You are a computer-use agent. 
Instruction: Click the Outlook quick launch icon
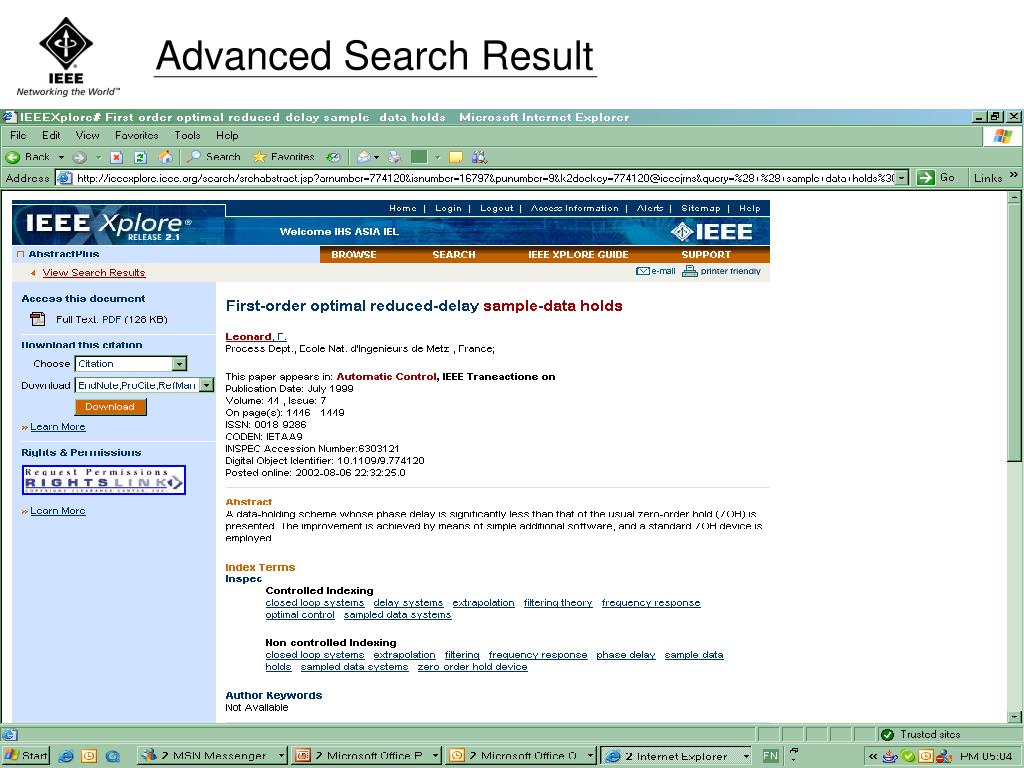(89, 756)
